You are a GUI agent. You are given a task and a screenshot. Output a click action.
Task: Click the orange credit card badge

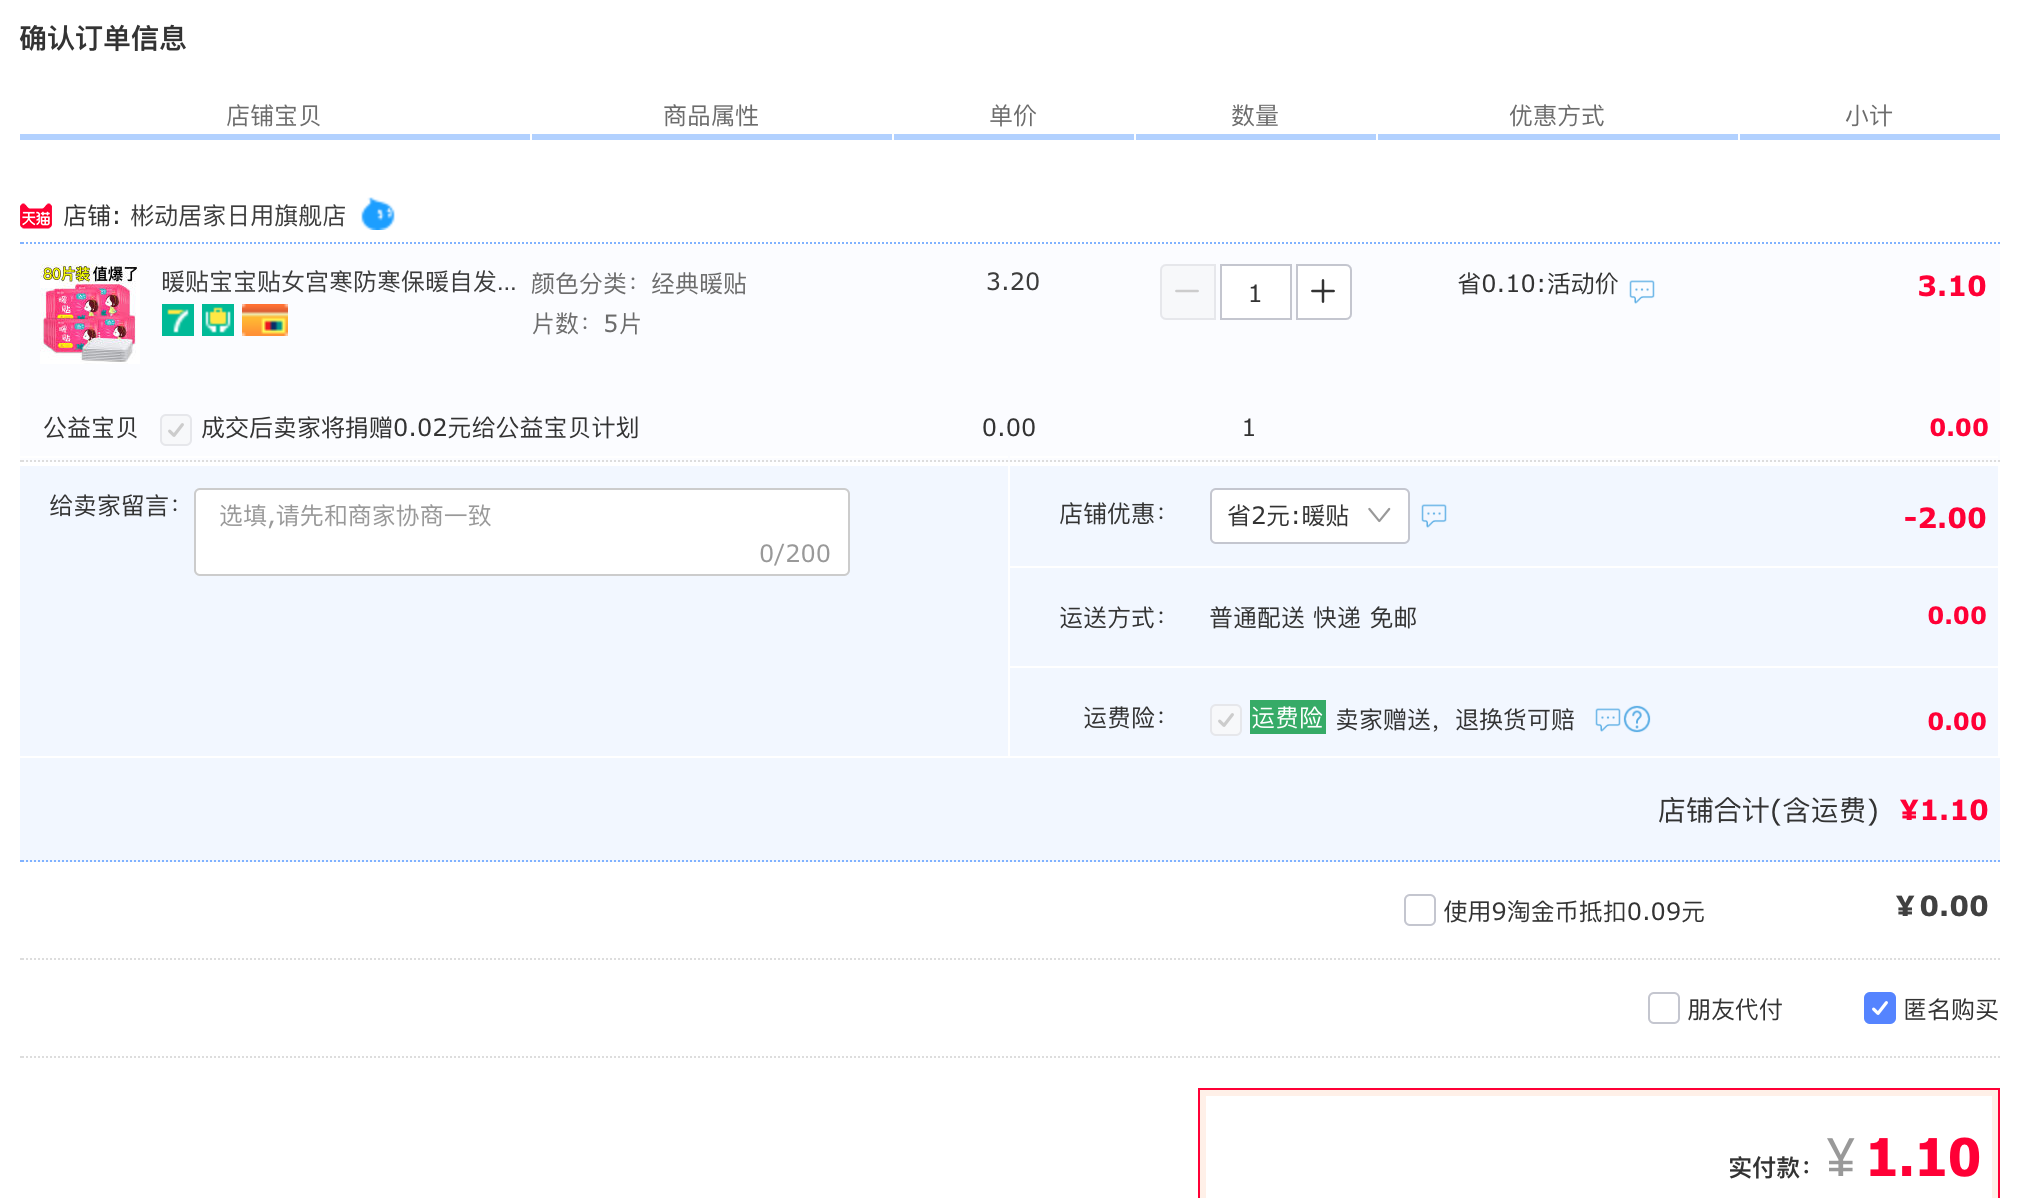point(265,320)
